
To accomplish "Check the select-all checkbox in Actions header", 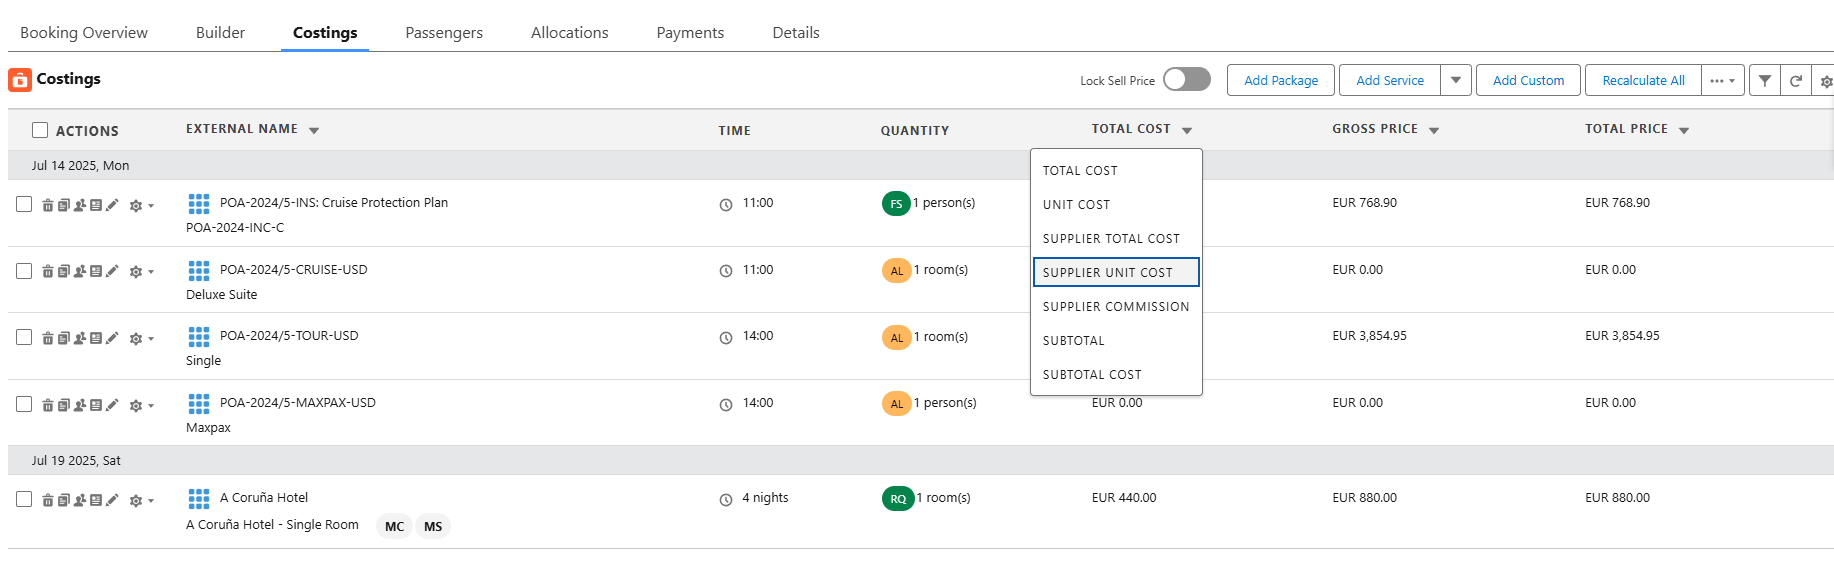I will [x=40, y=130].
